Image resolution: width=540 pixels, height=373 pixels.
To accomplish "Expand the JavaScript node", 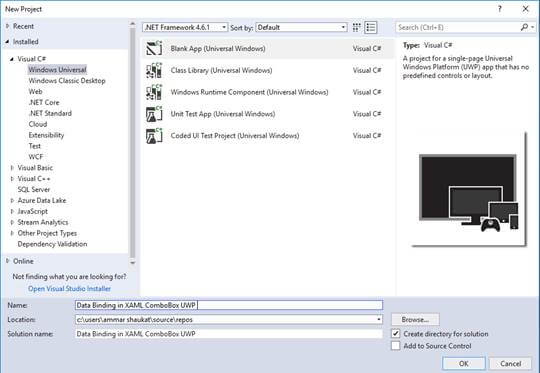I will click(x=12, y=211).
